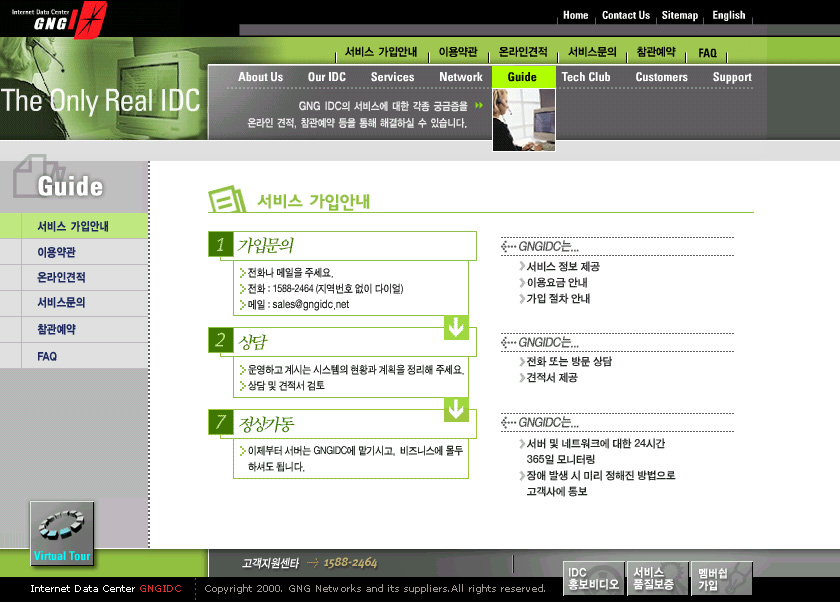Select 이용약관 in the green submenu bar
The width and height of the screenshot is (840, 602).
tap(458, 52)
